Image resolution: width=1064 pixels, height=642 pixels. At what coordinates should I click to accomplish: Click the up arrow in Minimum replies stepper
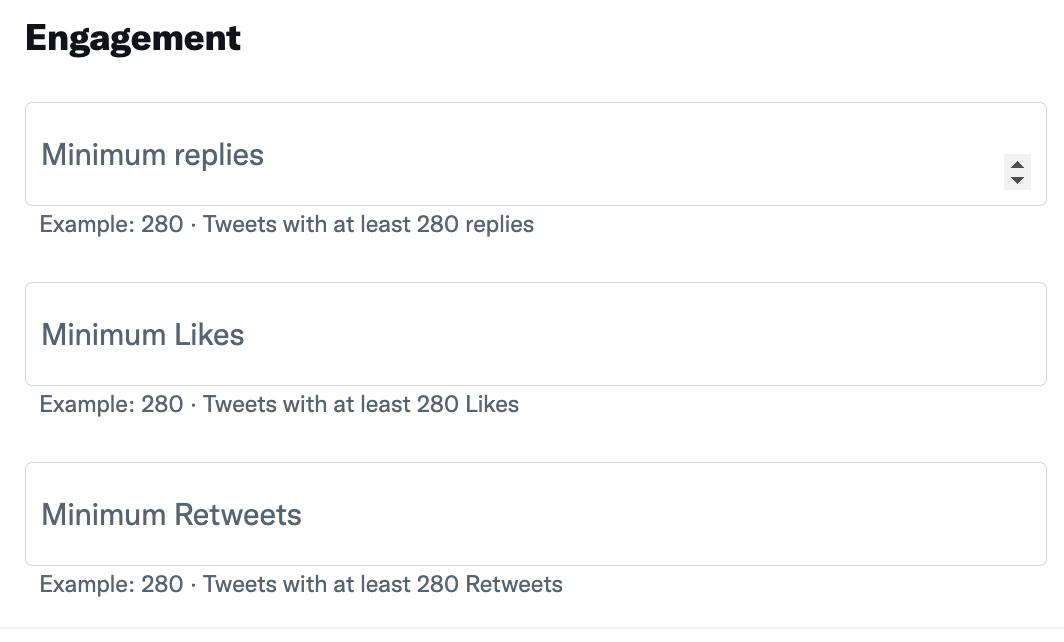[1017, 165]
